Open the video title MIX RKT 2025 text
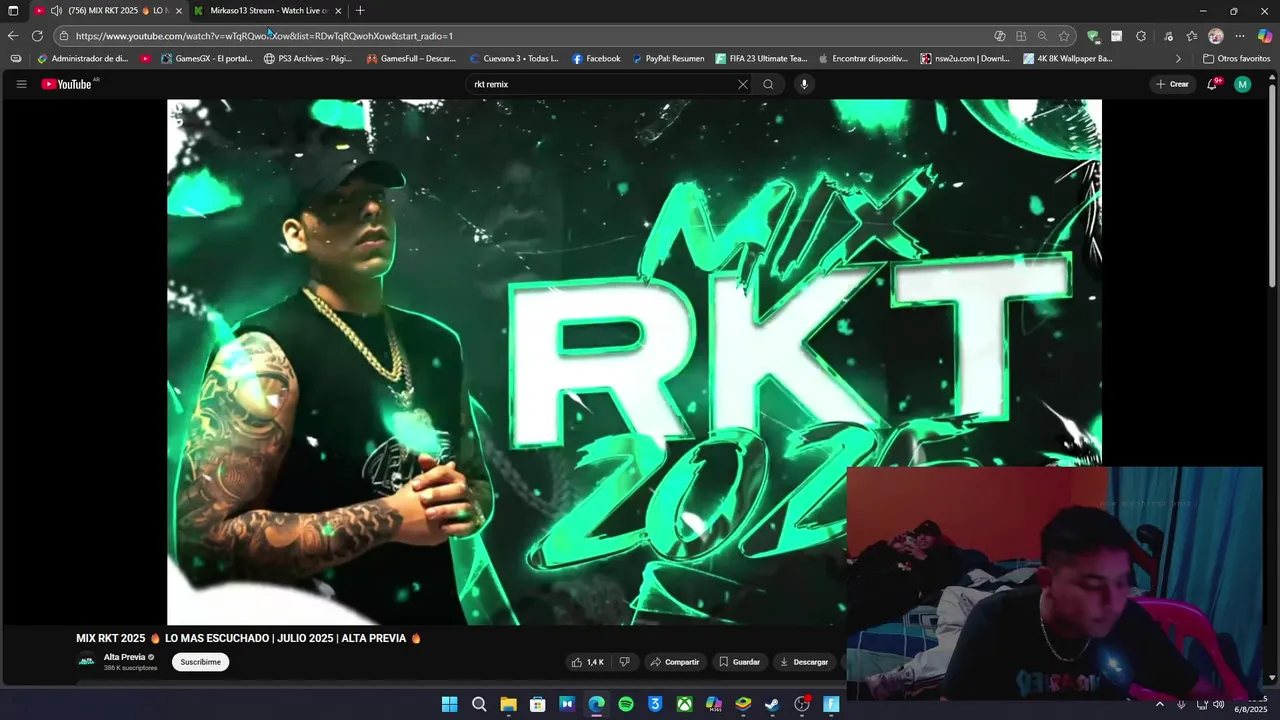 248,638
